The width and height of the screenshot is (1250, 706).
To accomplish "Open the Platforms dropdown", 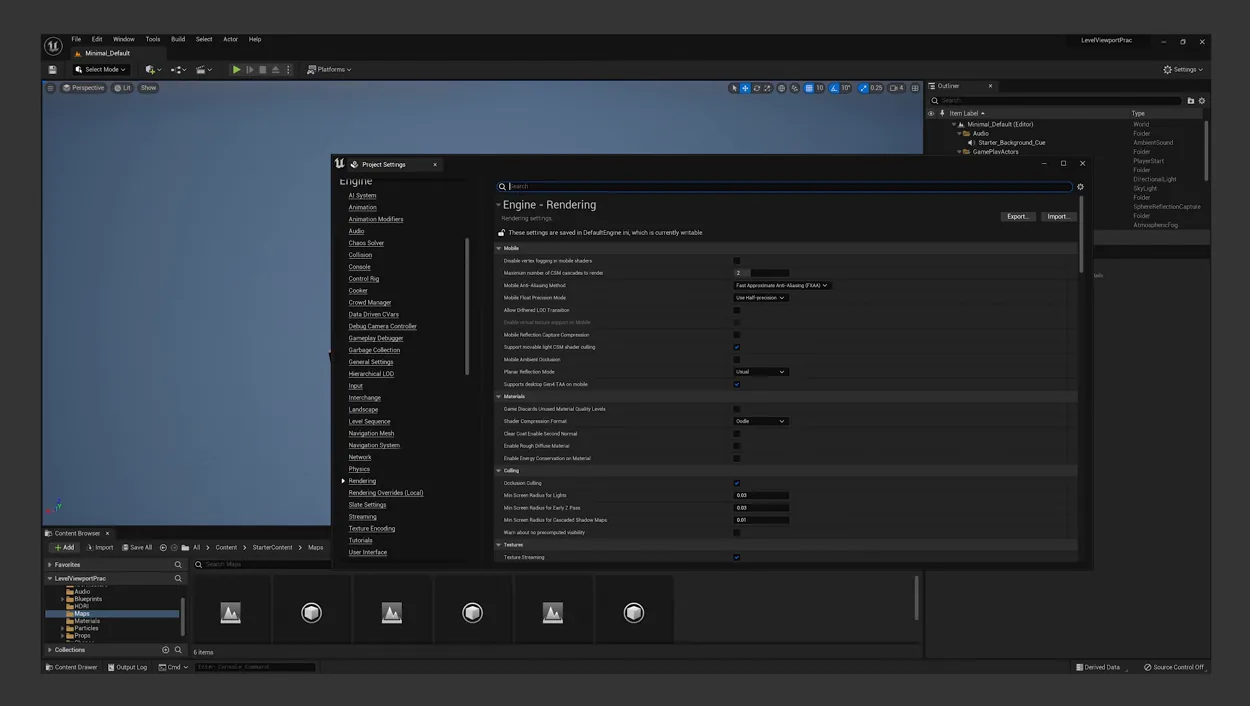I will (329, 70).
